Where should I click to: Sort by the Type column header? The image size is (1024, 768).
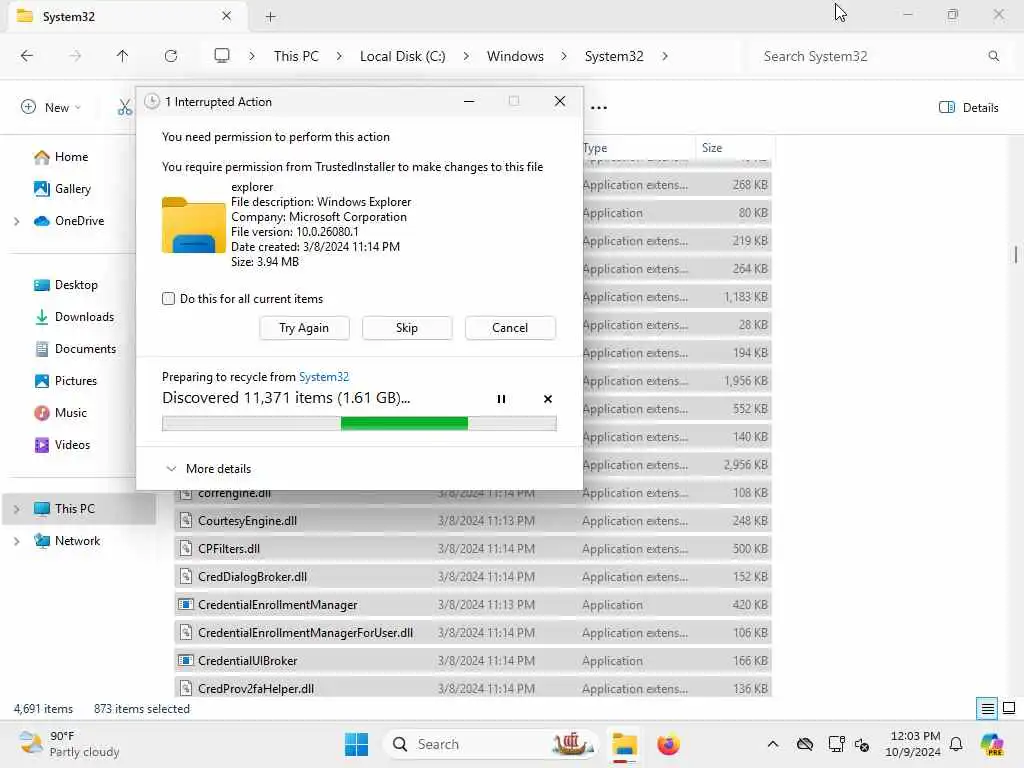[637, 148]
